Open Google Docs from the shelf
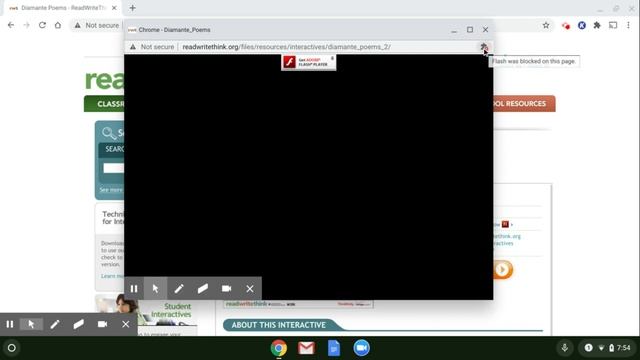The width and height of the screenshot is (640, 360). click(x=334, y=348)
